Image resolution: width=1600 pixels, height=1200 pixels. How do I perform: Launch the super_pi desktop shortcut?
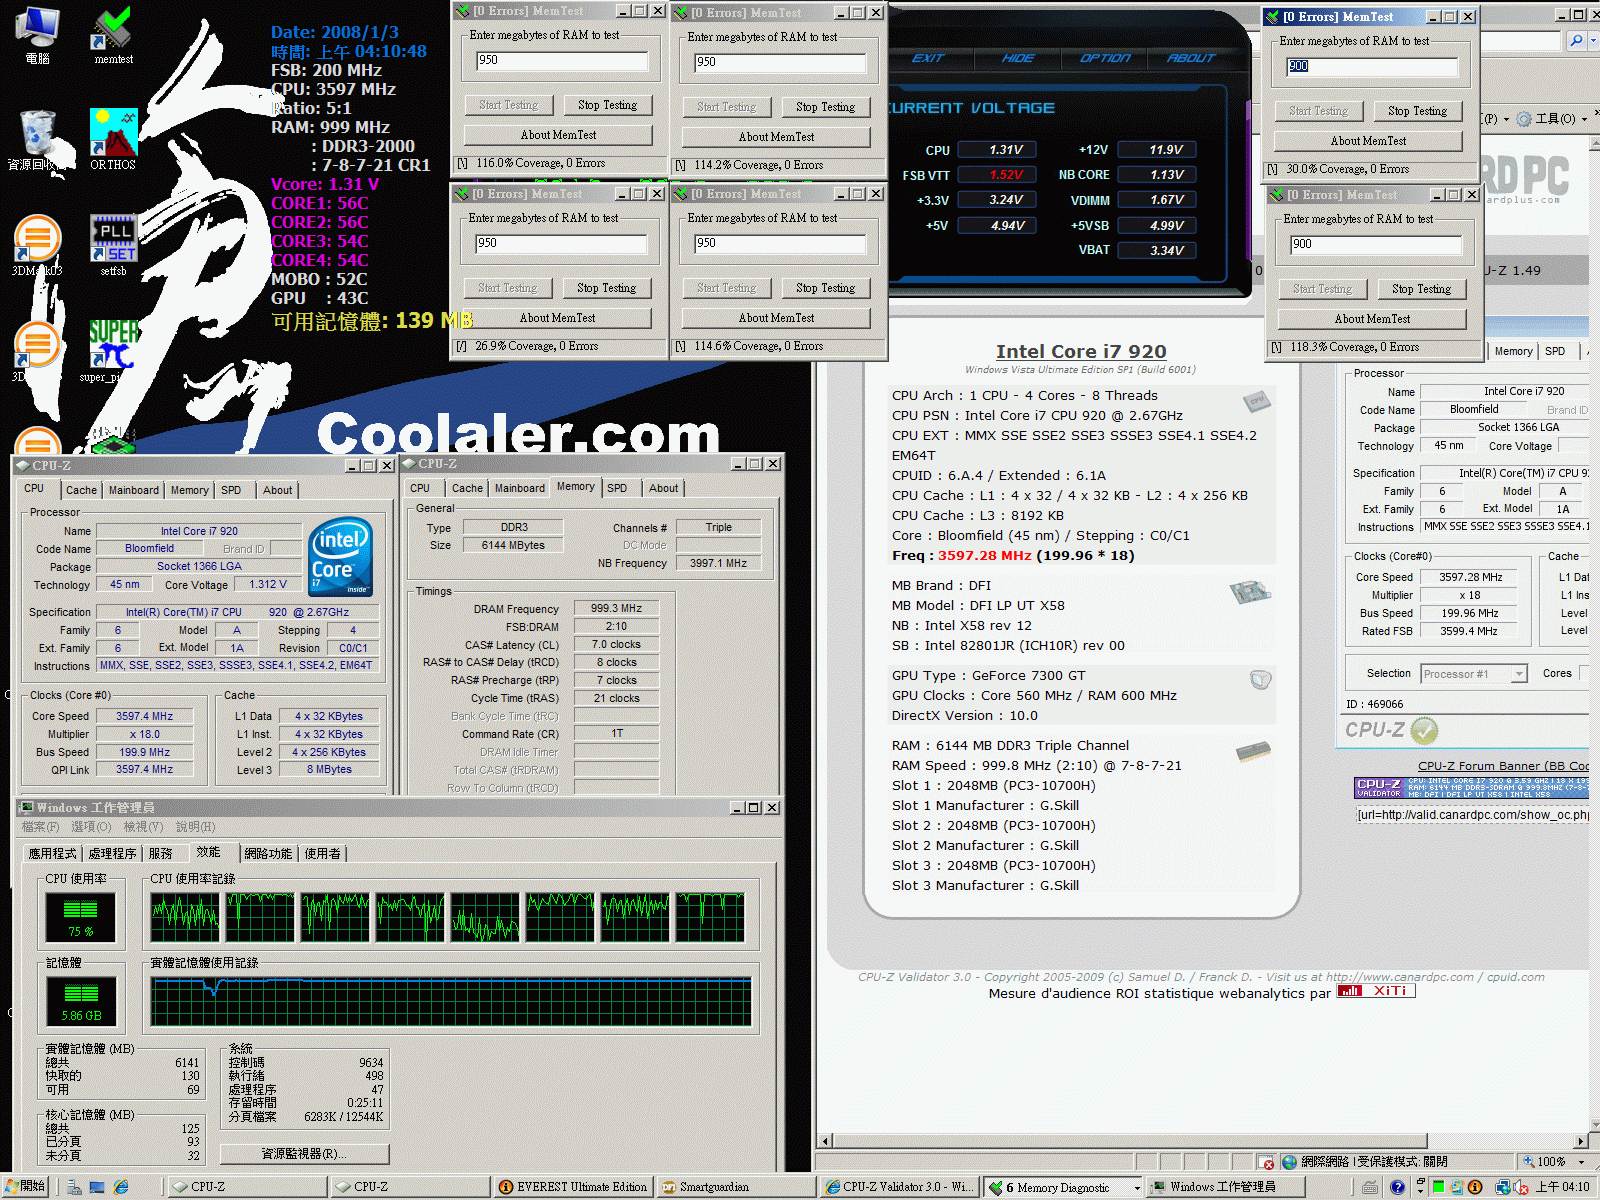pos(113,350)
